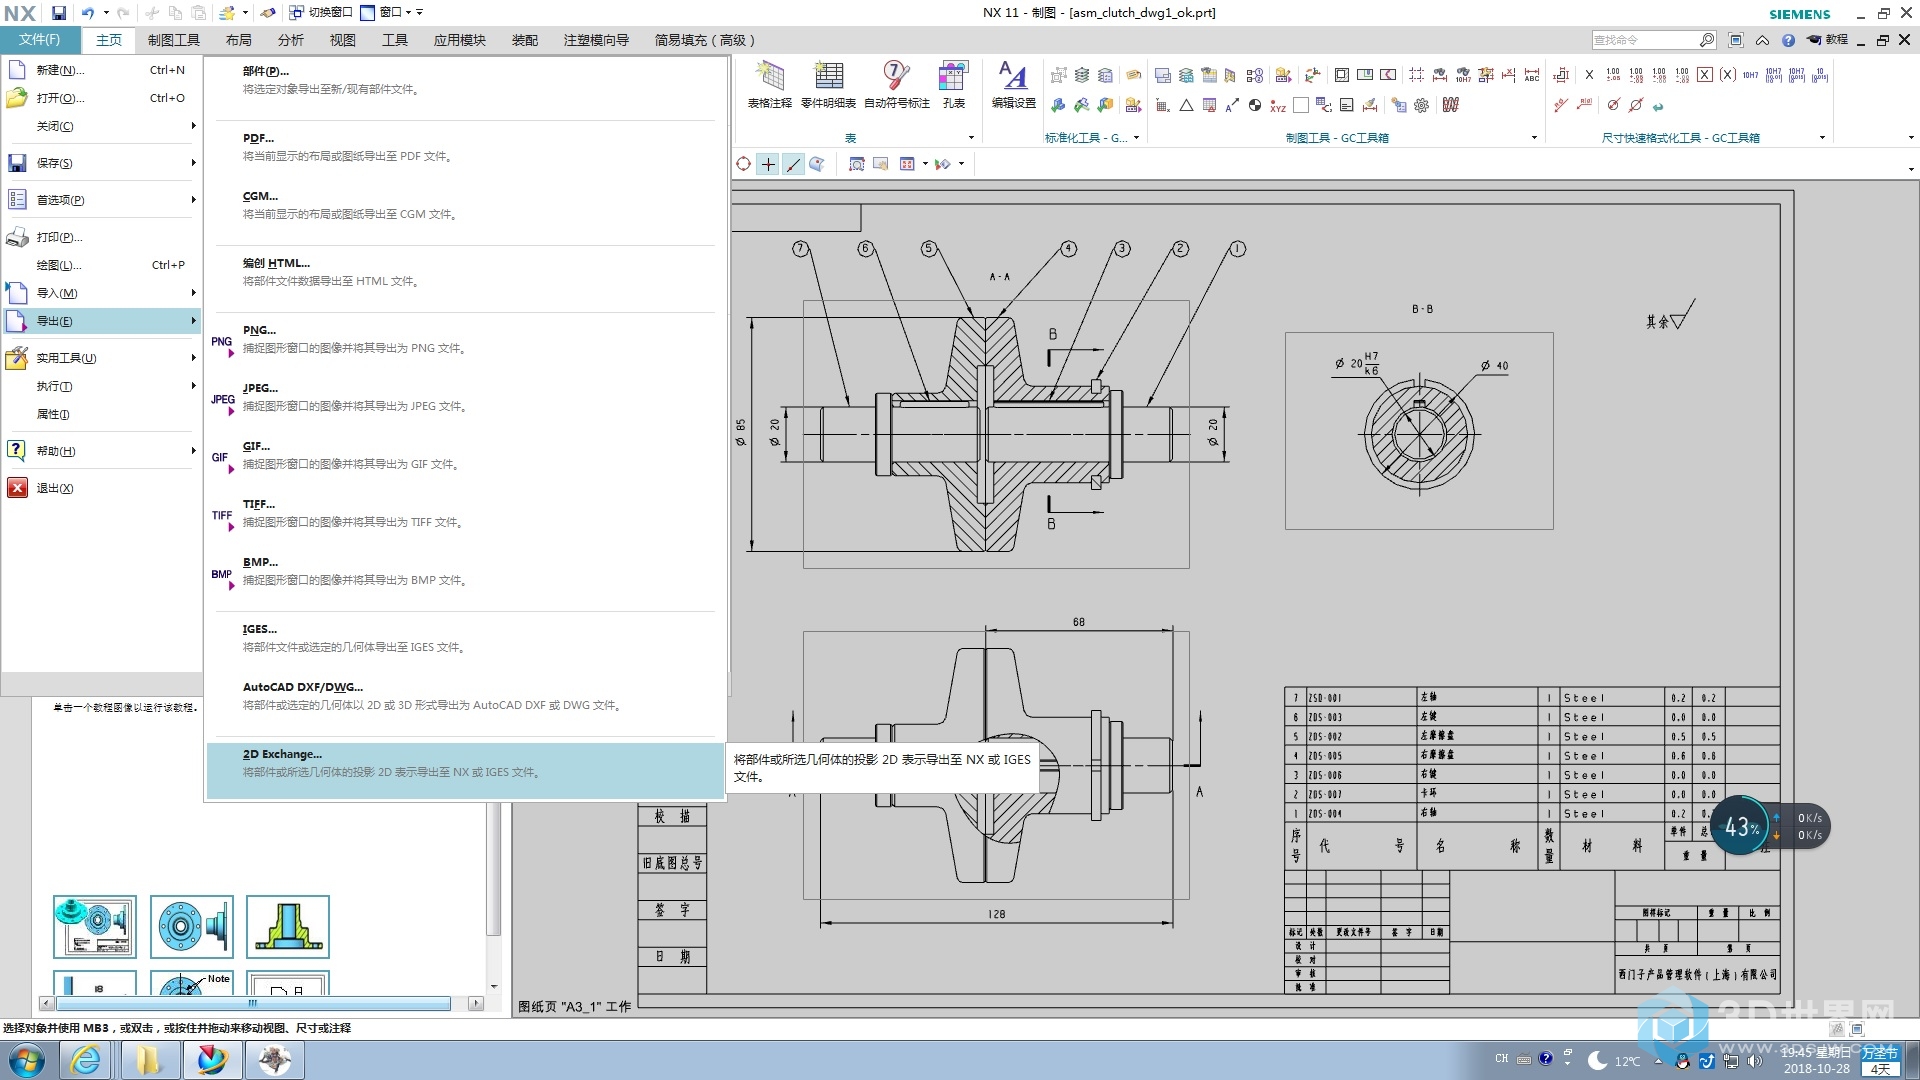Open the 孔表 hole table tool
1920x1080 pixels.
tap(953, 84)
